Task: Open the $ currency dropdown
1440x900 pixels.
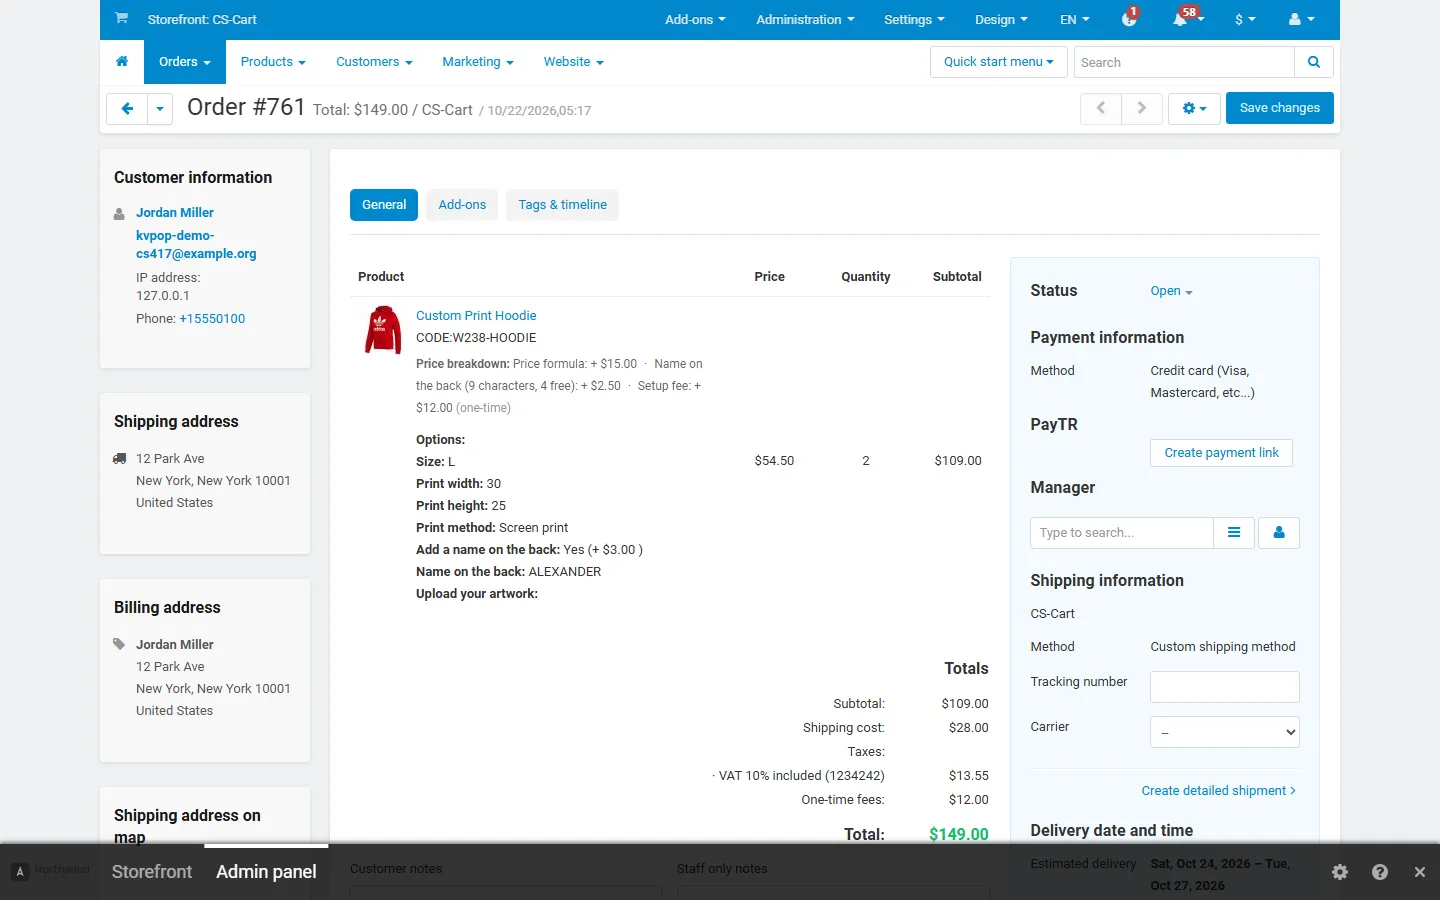Action: click(x=1245, y=19)
